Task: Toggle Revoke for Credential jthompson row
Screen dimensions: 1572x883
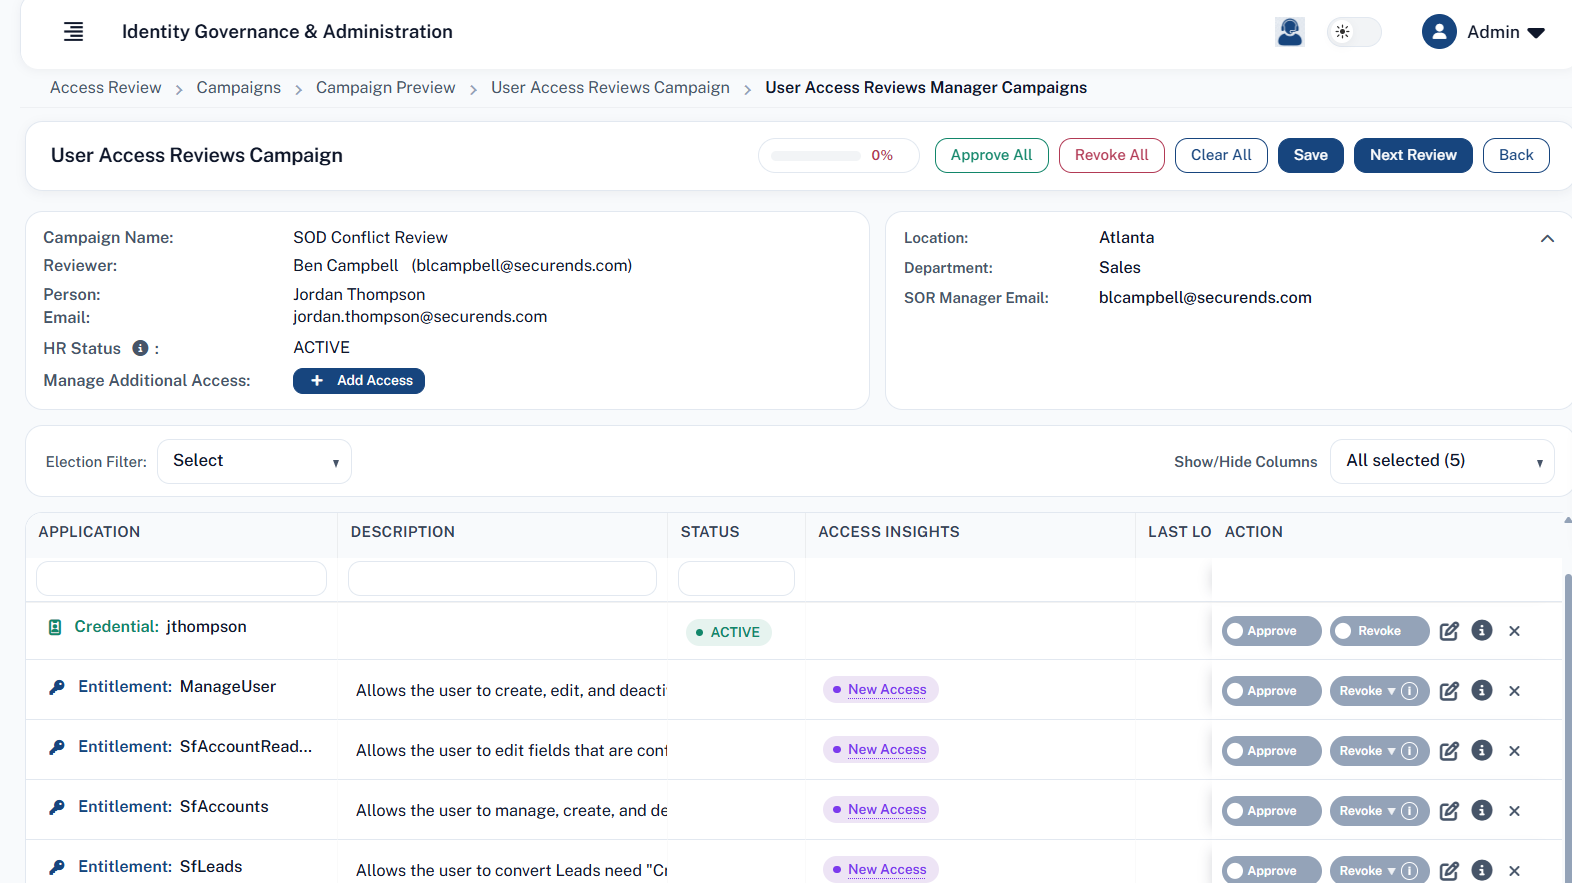Action: 1379,631
